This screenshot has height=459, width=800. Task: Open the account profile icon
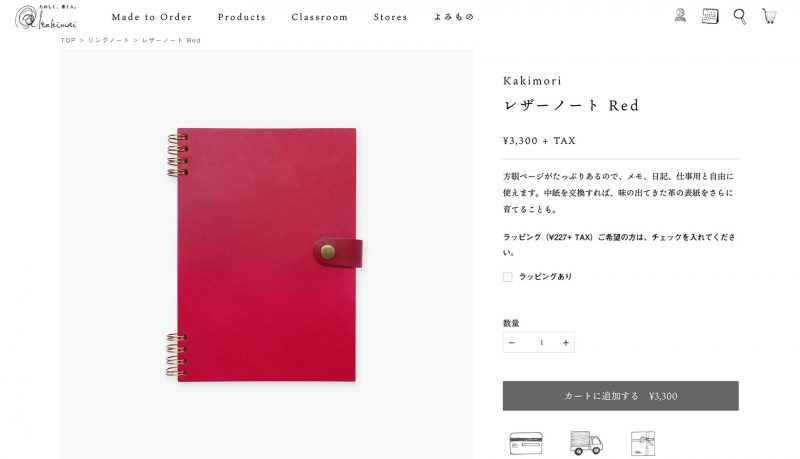click(x=680, y=16)
